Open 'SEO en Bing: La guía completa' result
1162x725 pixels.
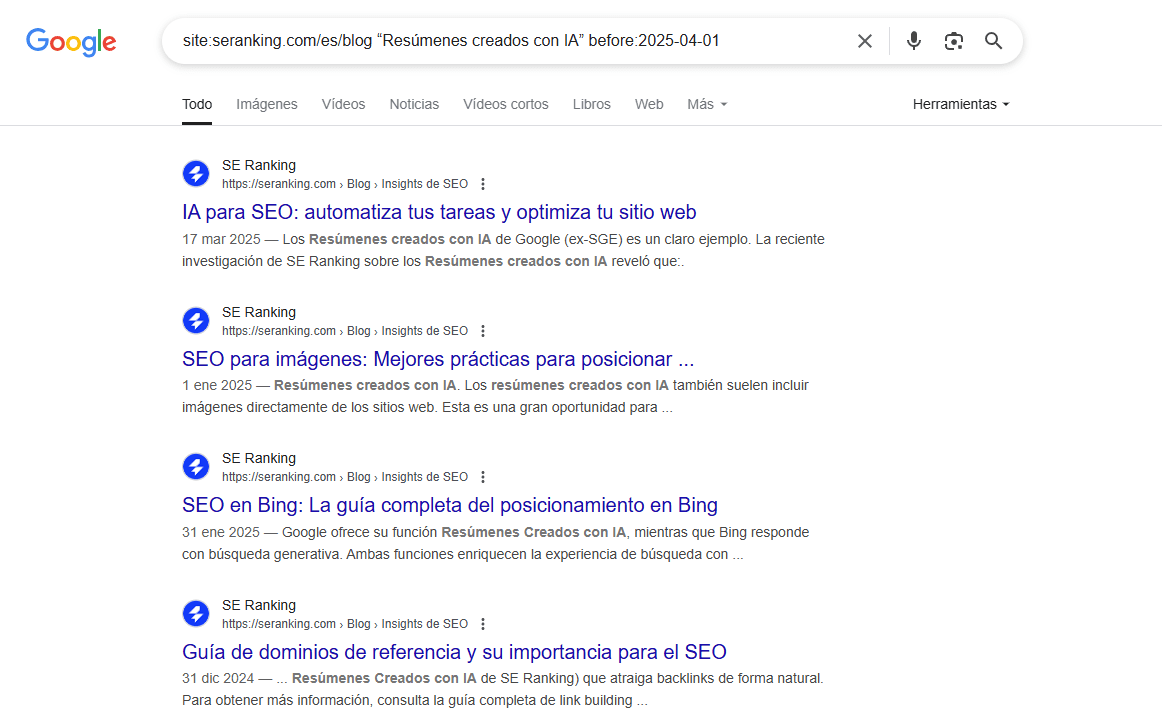pos(450,506)
